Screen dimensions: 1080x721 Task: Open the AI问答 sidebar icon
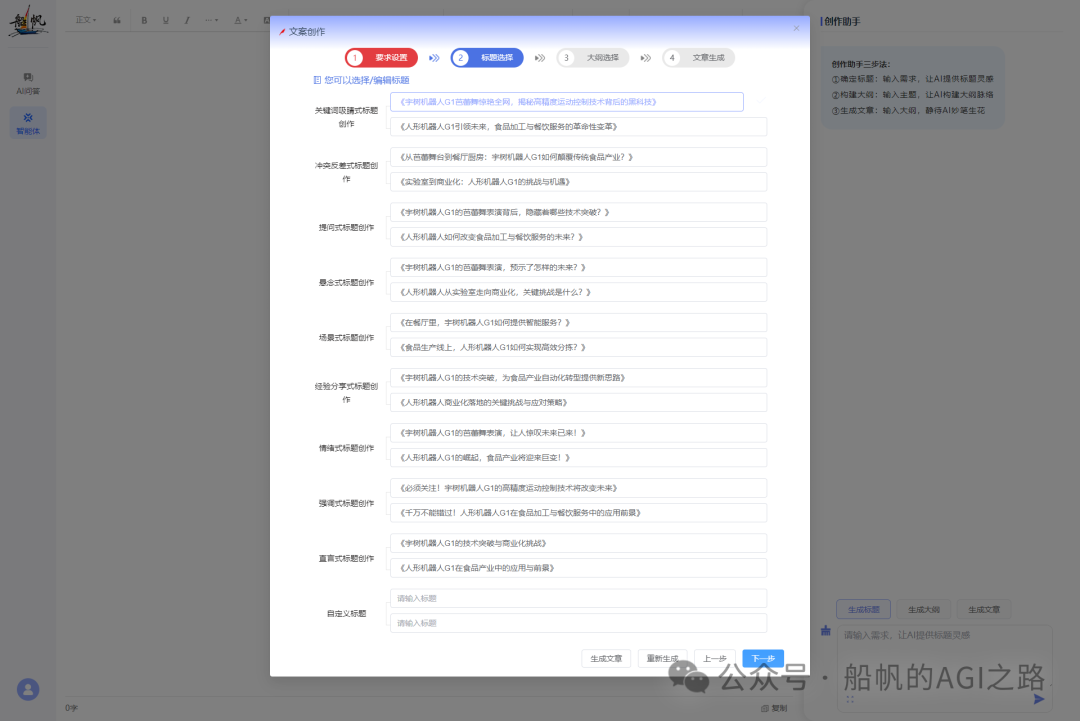[x=28, y=83]
